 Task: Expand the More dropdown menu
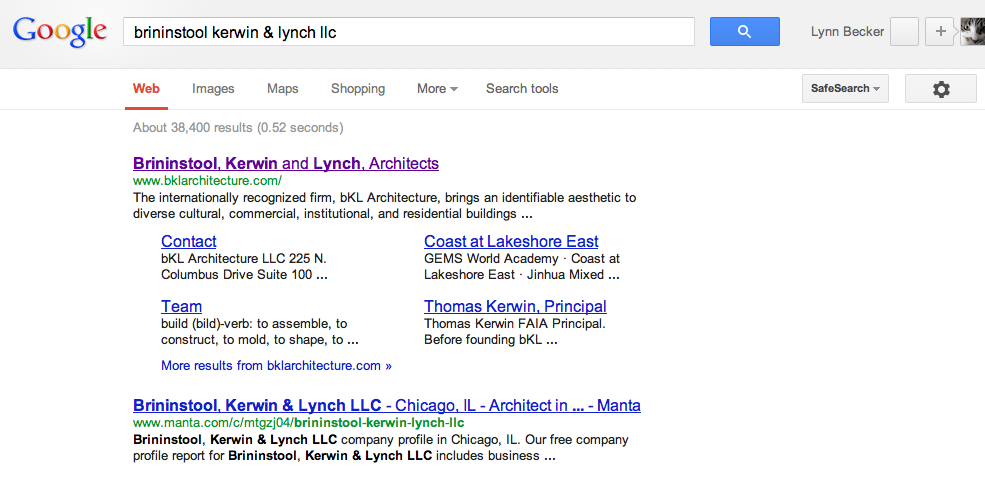[437, 89]
